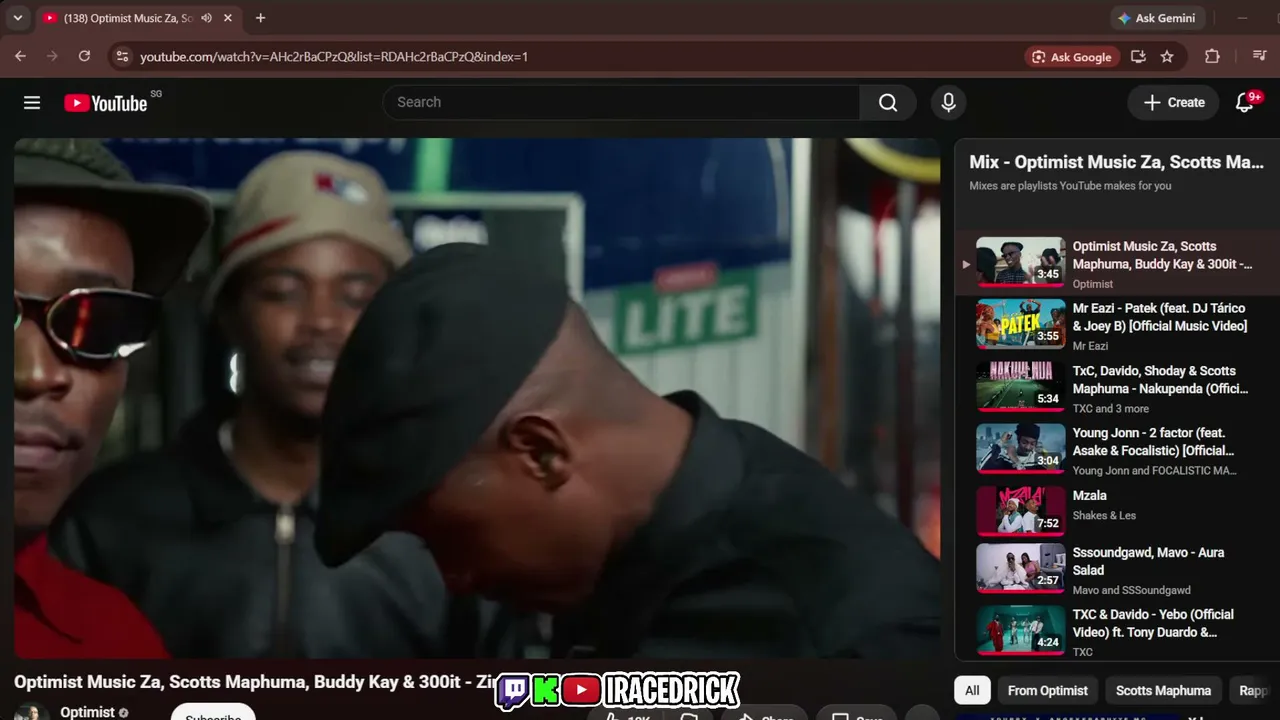
Task: Open the Optimist channel avatar
Action: click(31, 712)
